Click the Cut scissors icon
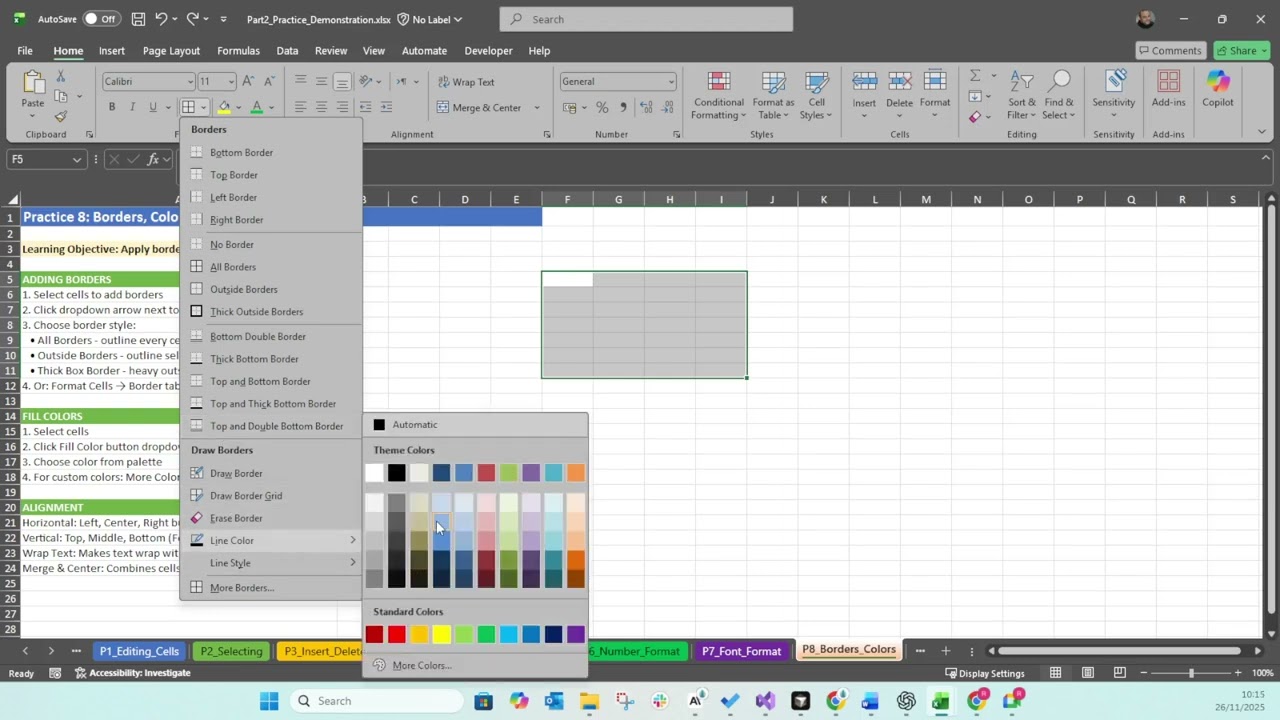The image size is (1280, 720). coord(61,77)
